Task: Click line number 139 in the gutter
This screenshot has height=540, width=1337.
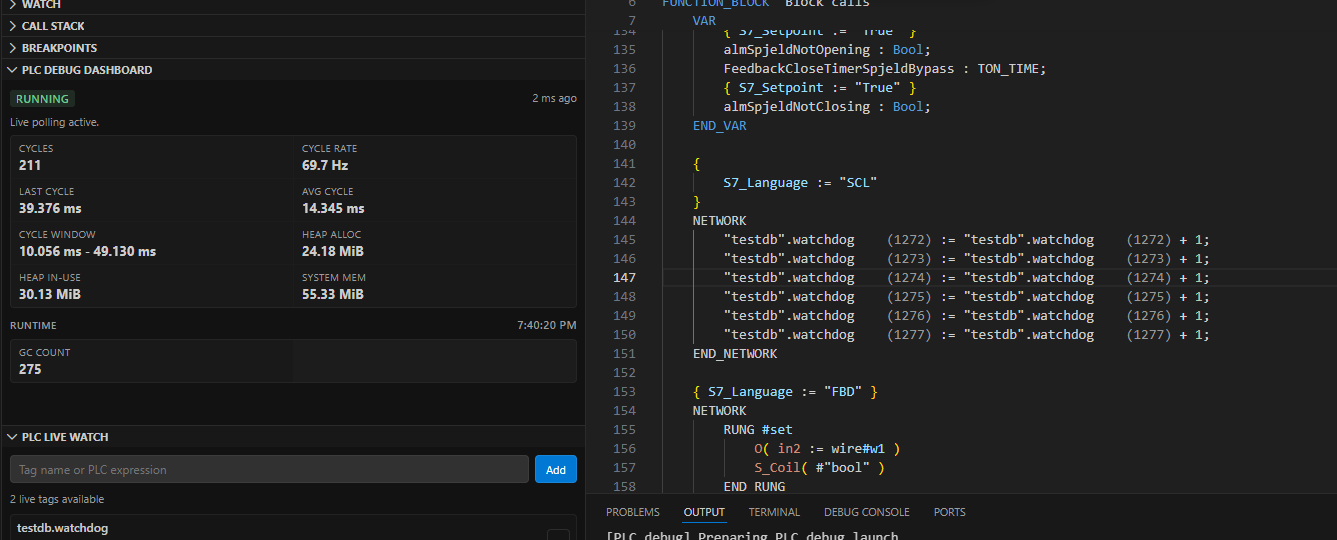Action: pos(625,126)
